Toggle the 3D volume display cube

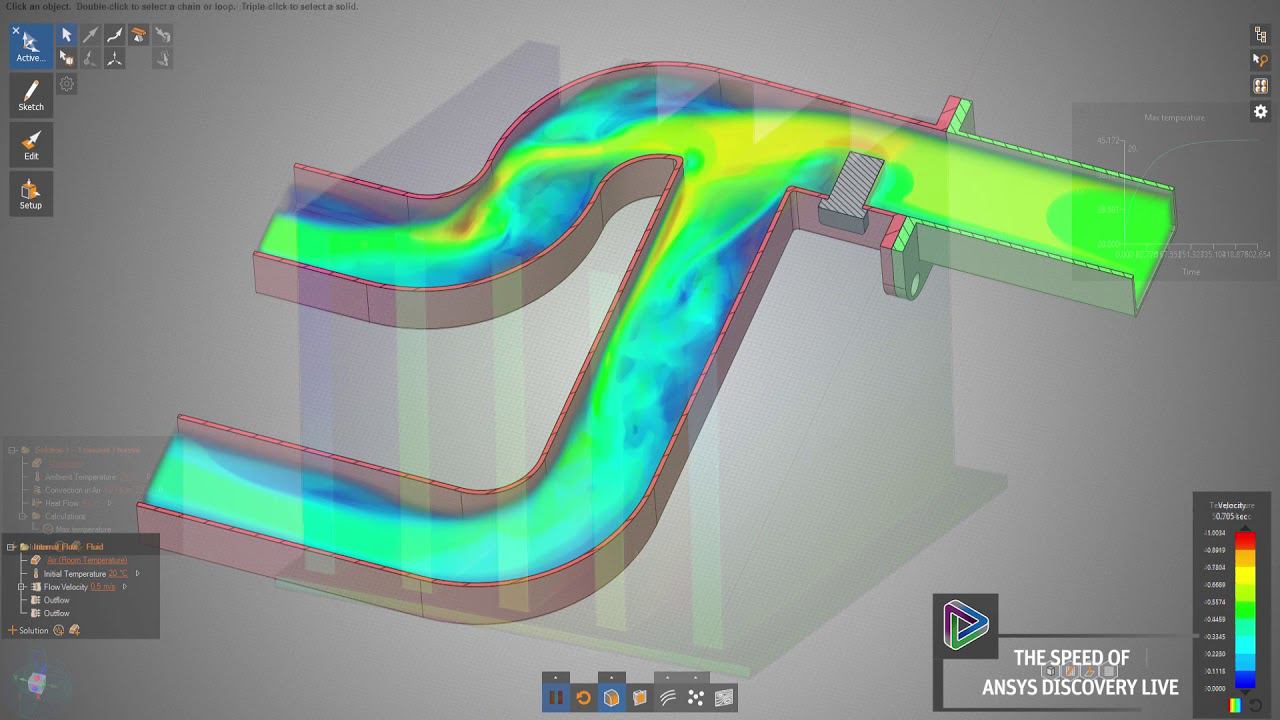(x=612, y=698)
